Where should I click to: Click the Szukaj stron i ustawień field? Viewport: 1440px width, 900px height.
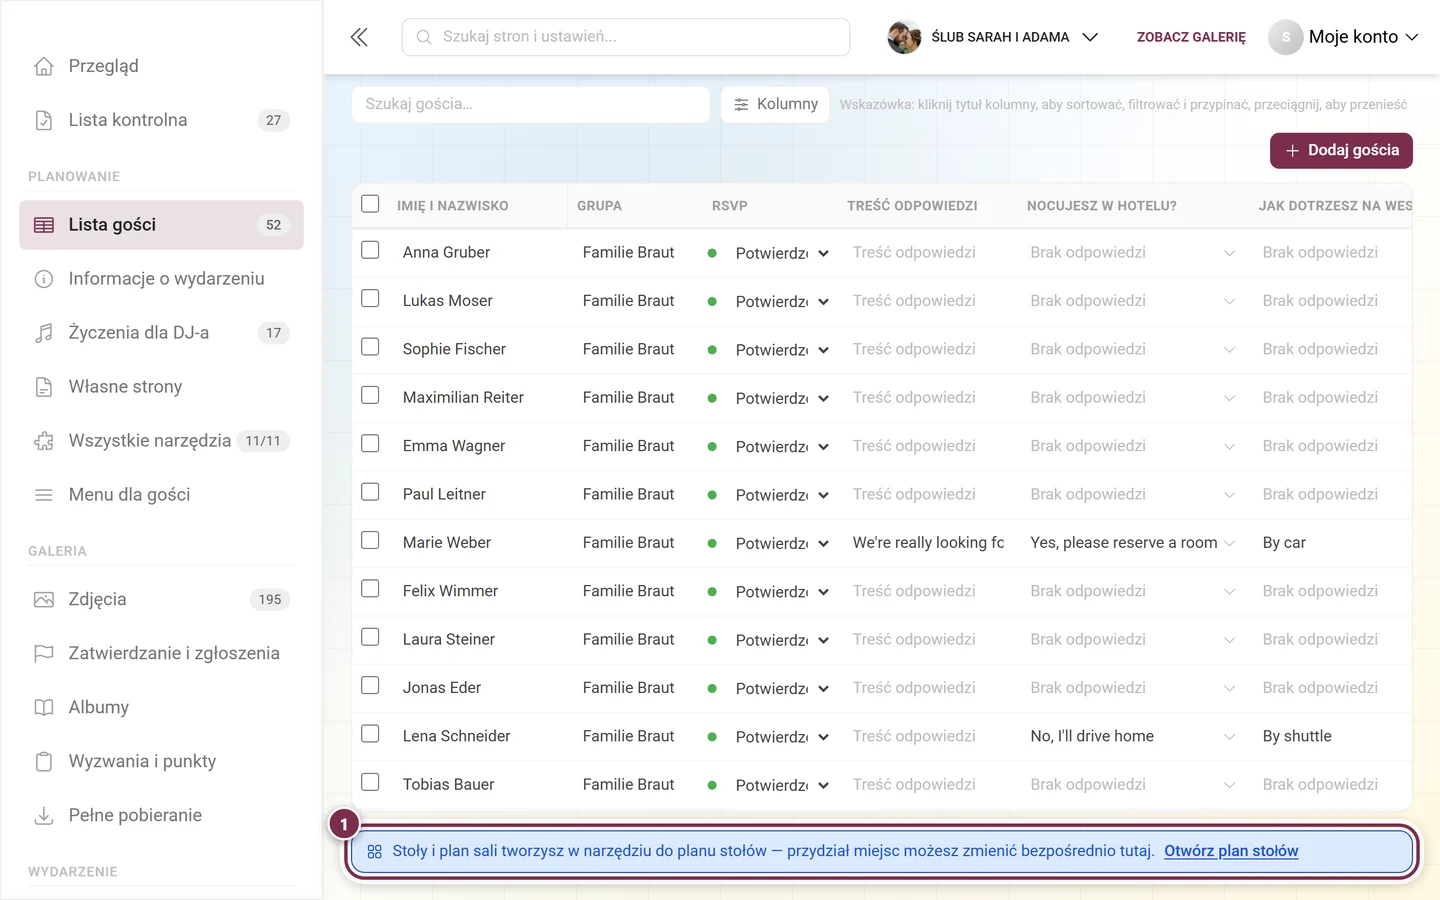[x=626, y=37]
